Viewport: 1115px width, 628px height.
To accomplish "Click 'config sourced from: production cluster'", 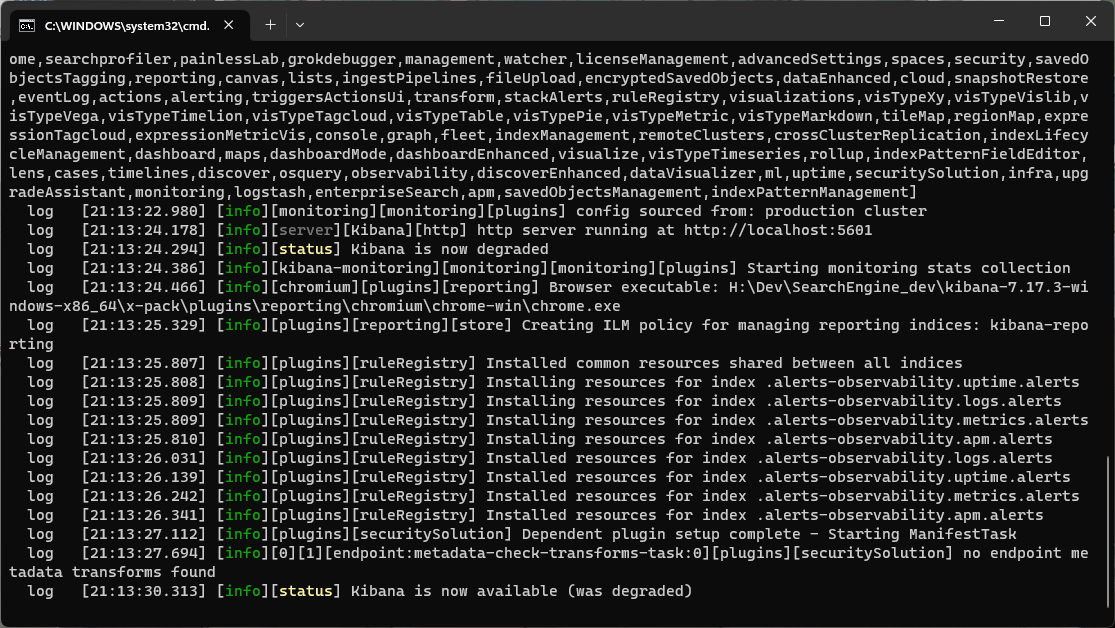I will pos(751,211).
